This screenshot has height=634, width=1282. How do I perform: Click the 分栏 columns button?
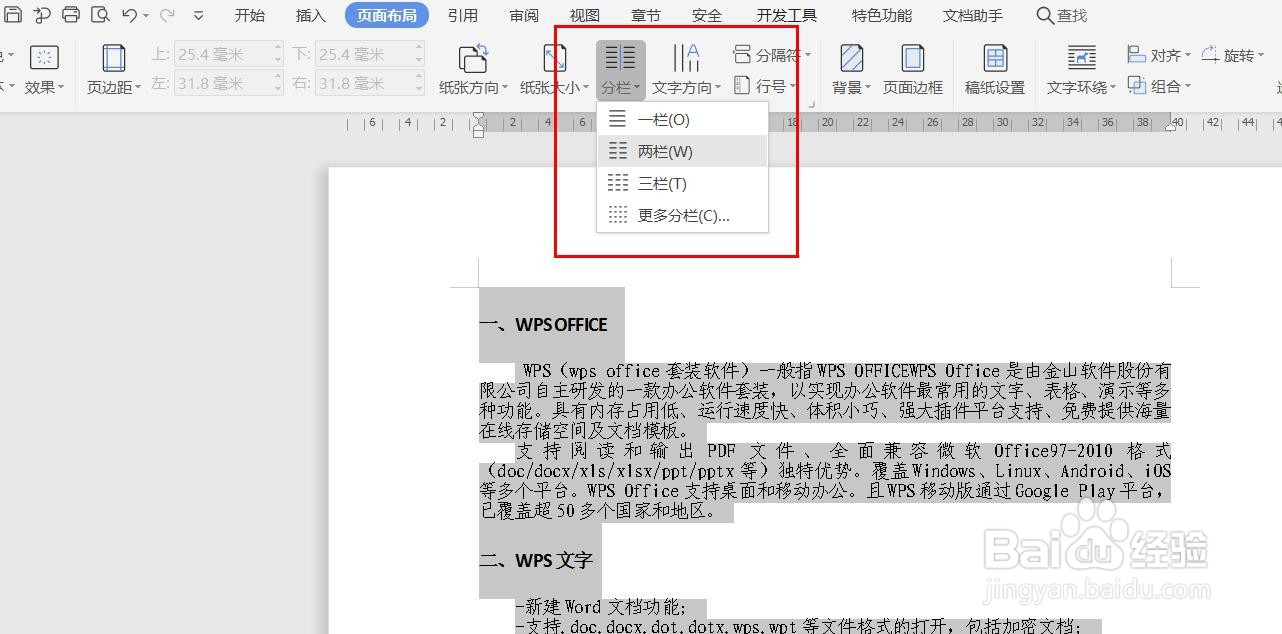click(621, 69)
